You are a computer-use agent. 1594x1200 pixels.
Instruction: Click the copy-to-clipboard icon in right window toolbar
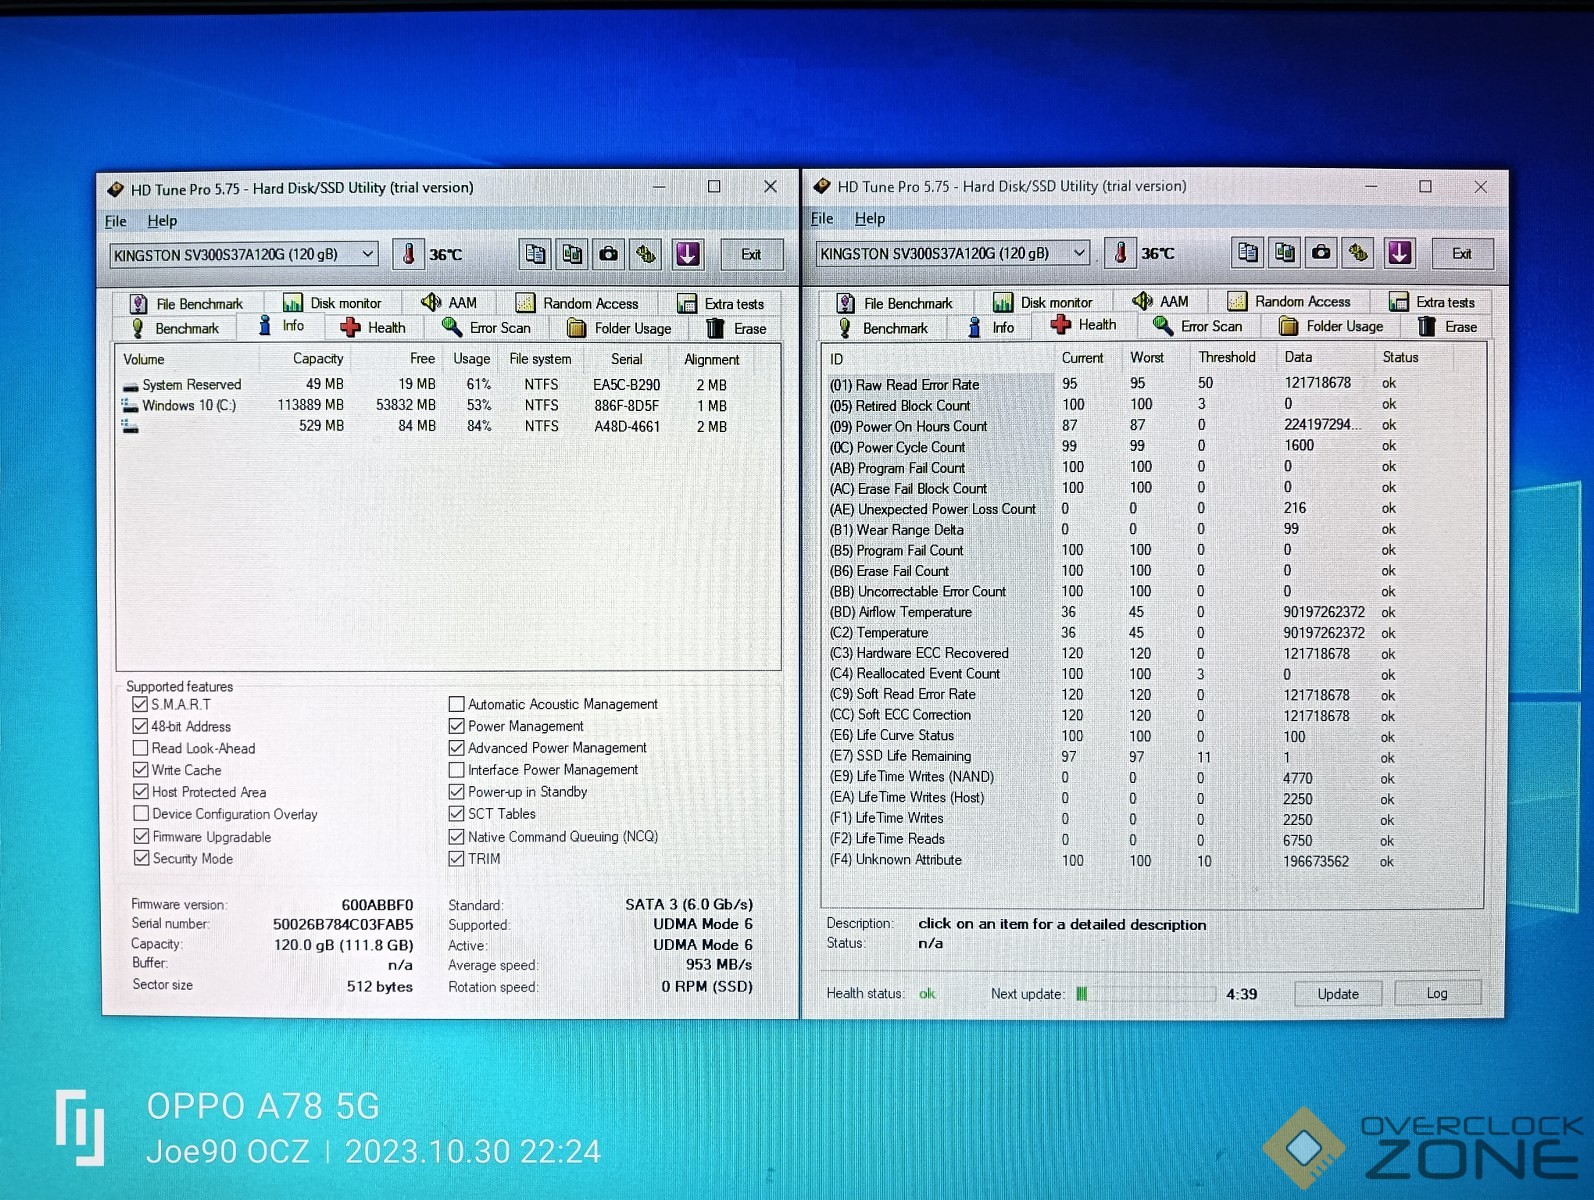[x=1247, y=253]
